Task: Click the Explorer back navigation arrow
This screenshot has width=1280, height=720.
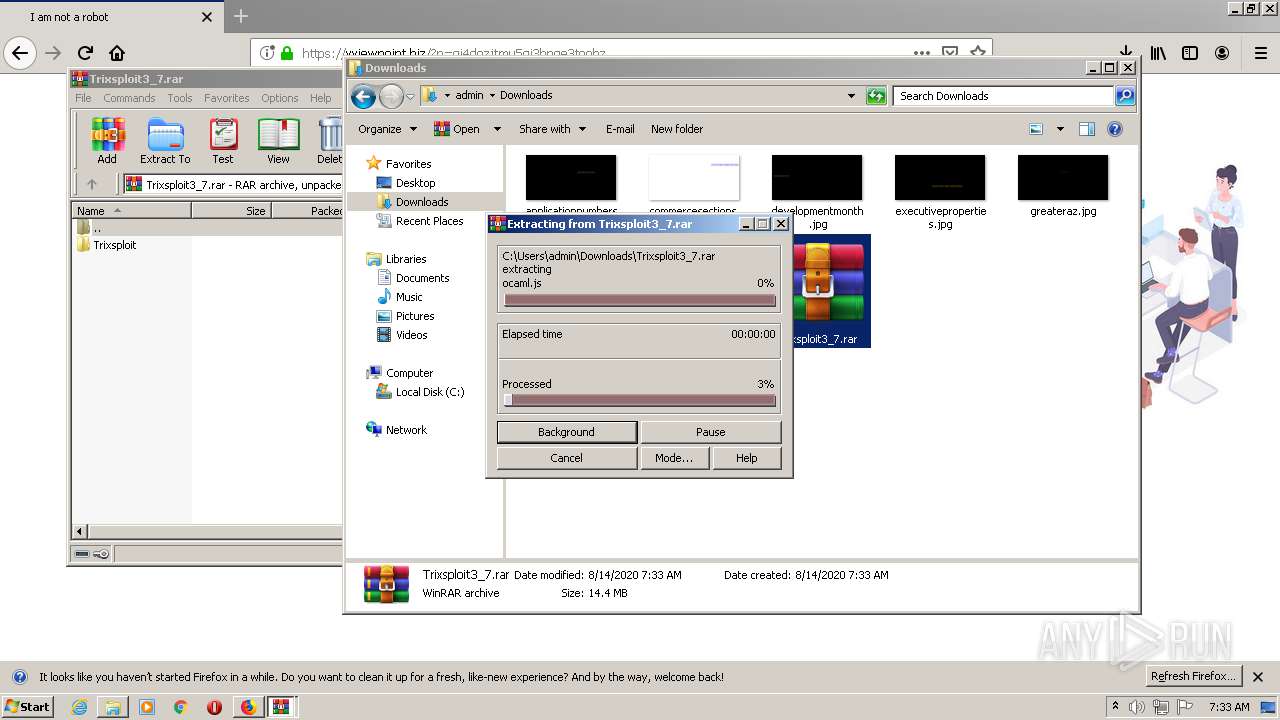Action: tap(363, 96)
